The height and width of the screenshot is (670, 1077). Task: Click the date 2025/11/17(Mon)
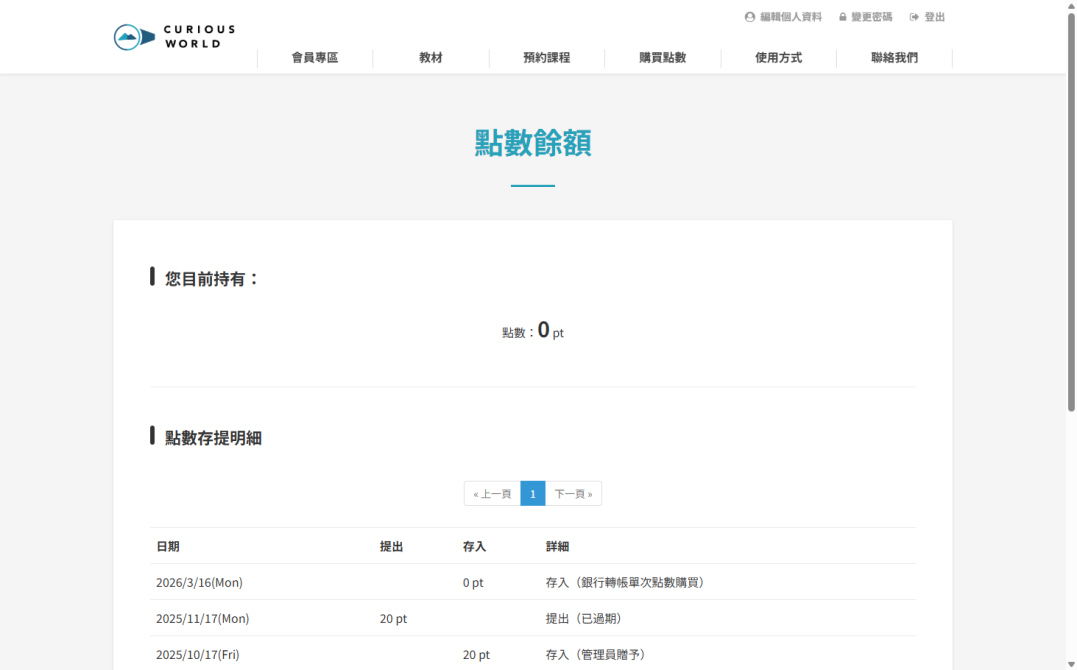pos(203,618)
